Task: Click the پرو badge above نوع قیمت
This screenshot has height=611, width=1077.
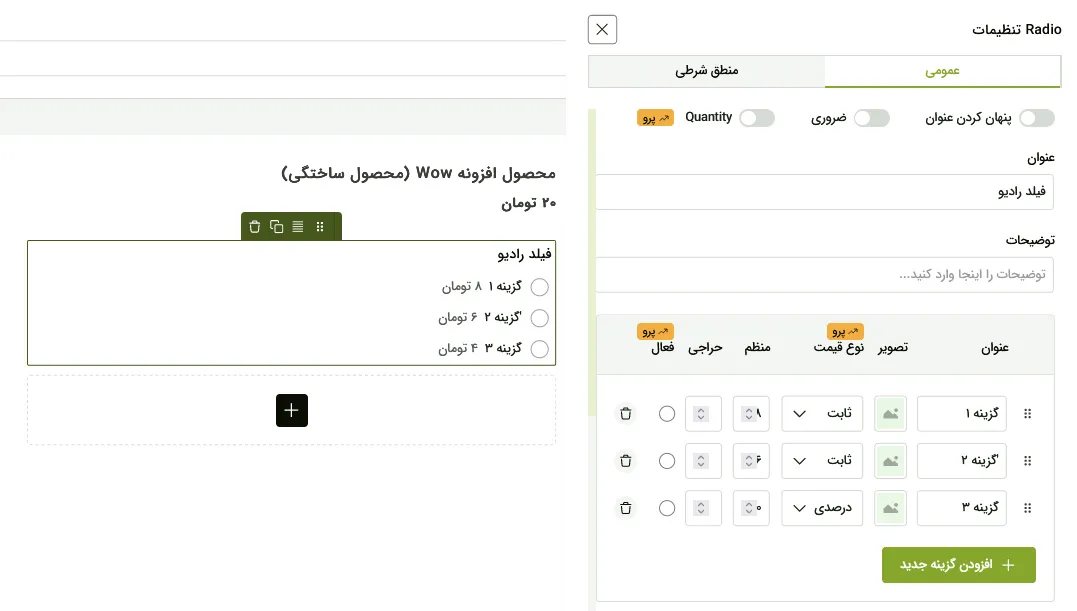Action: (x=845, y=332)
